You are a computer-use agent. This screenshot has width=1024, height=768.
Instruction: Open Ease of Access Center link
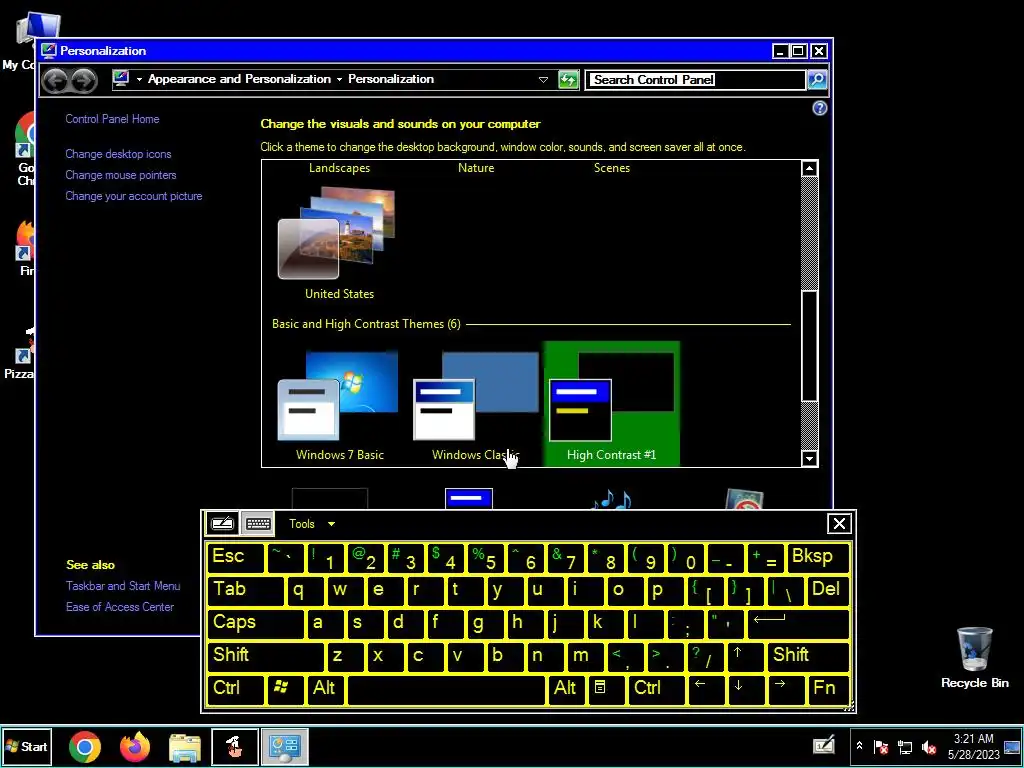click(120, 607)
